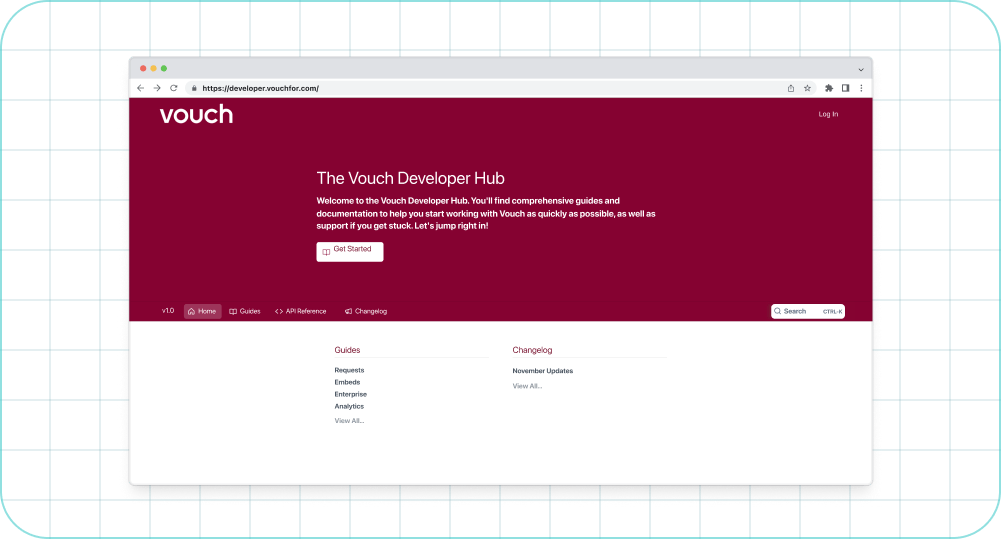
Task: Click the browser forward arrow
Action: tap(157, 88)
